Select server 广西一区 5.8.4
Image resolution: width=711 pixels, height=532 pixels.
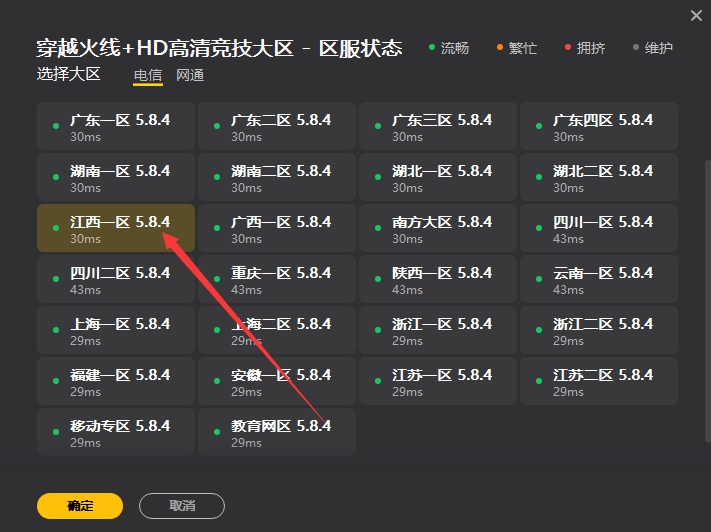tap(277, 228)
